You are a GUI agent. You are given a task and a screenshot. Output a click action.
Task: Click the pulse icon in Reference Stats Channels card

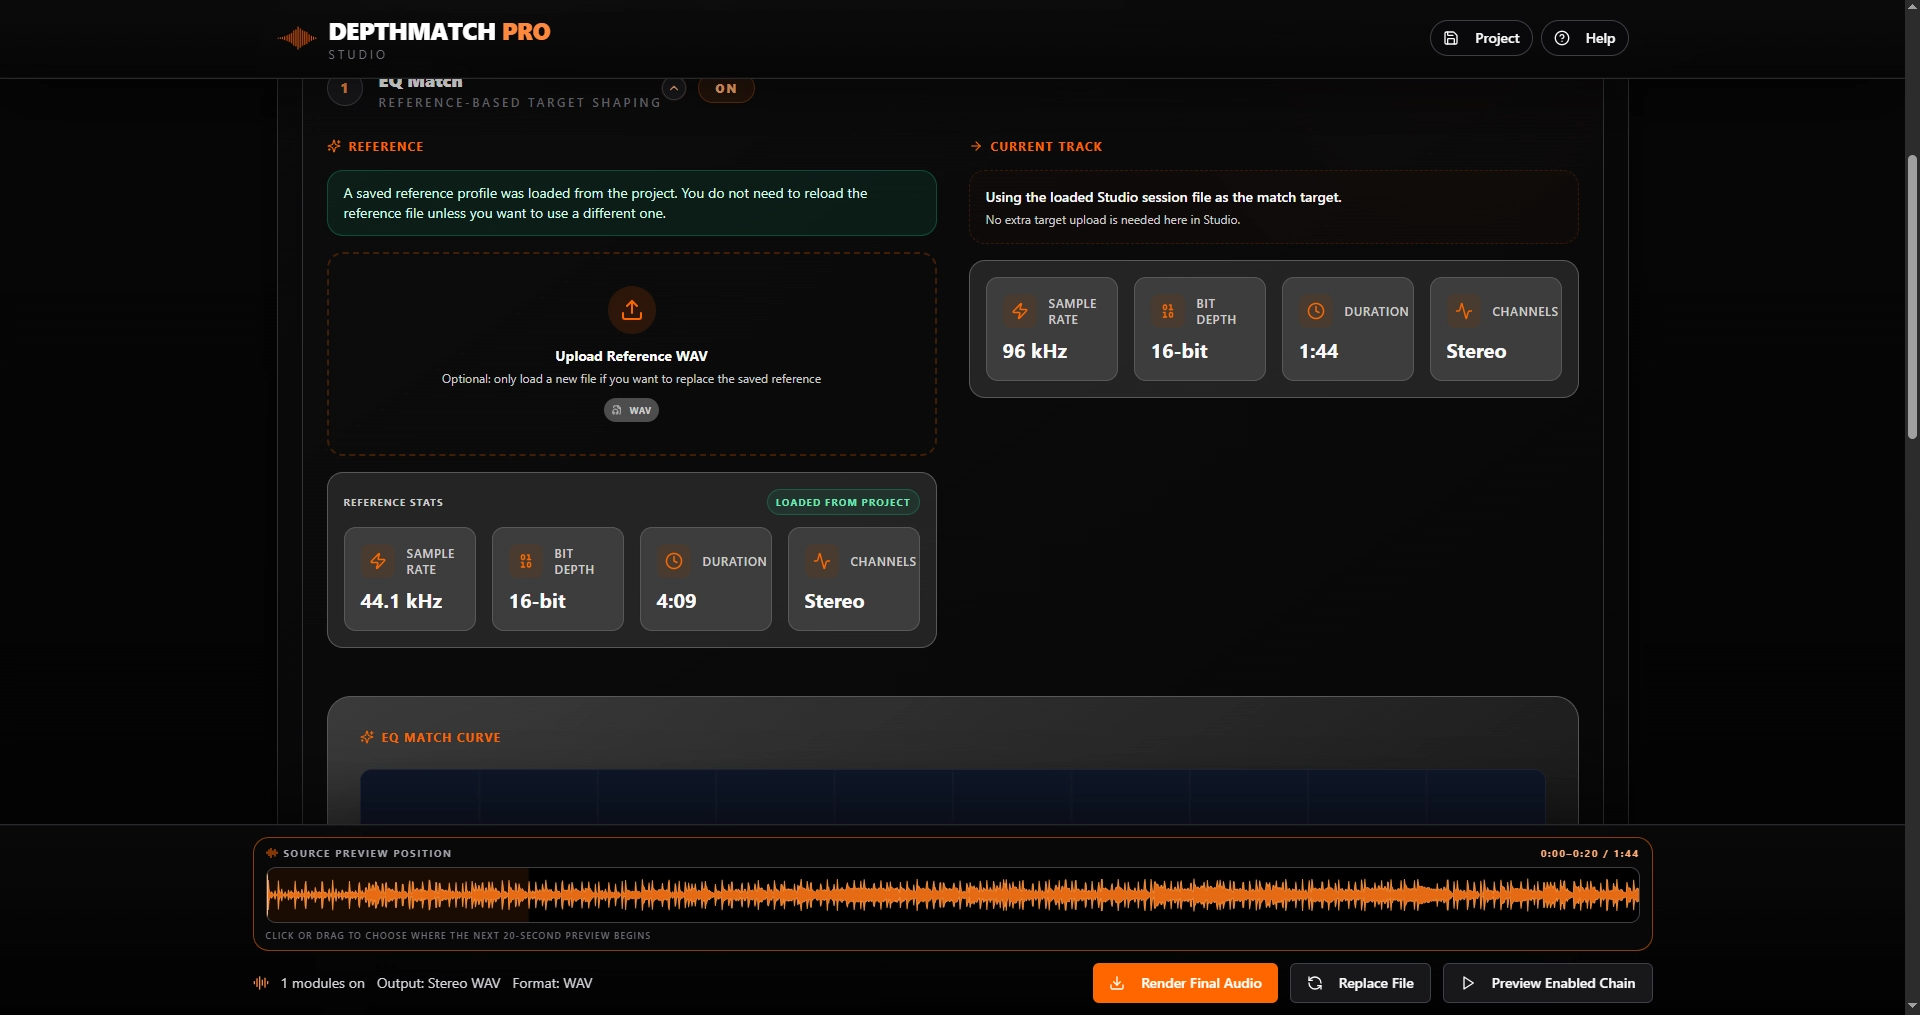click(822, 561)
